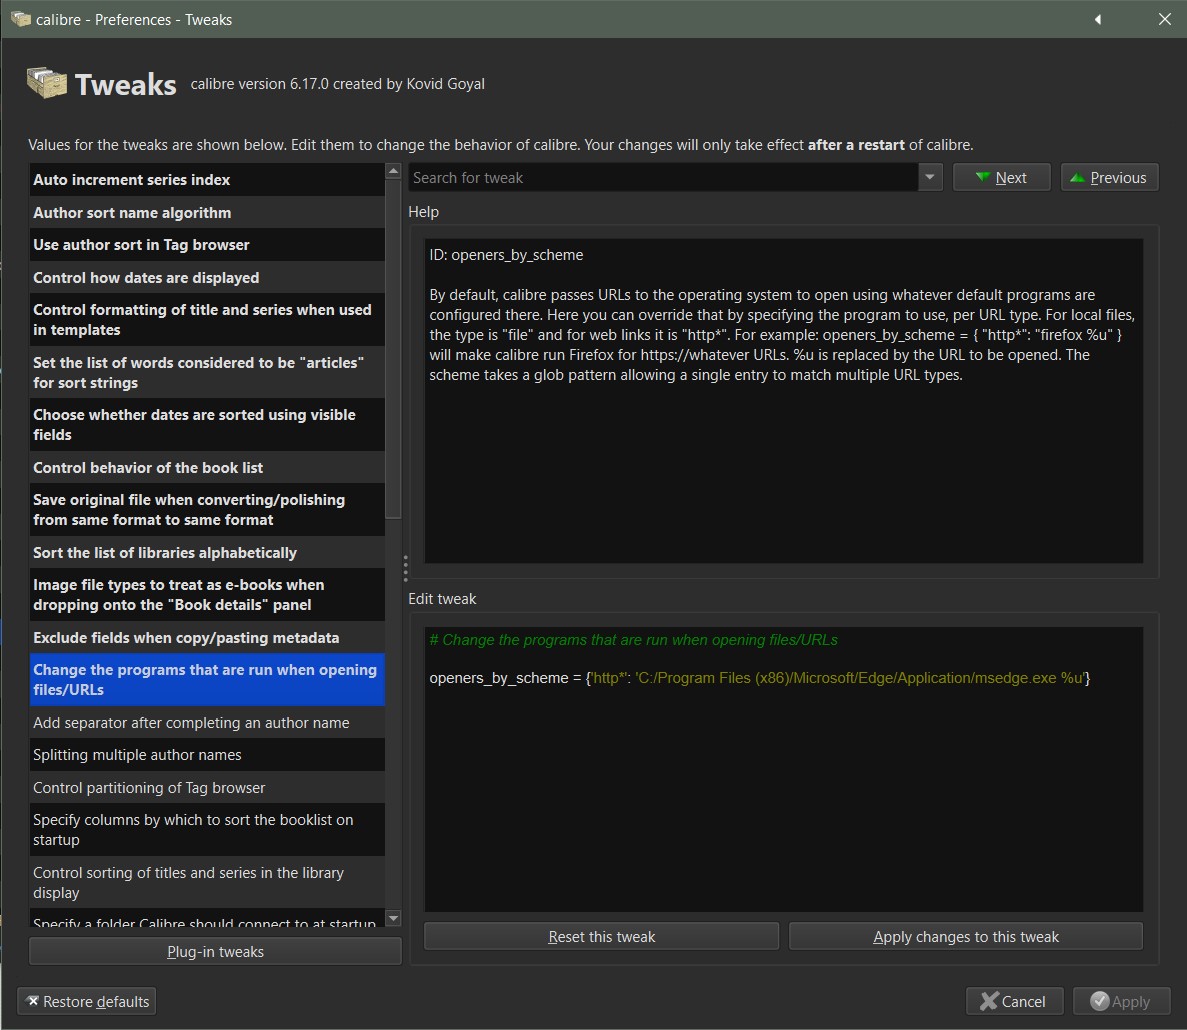Select Specify columns to sort booklist on startup
Image resolution: width=1187 pixels, height=1030 pixels.
tap(207, 829)
